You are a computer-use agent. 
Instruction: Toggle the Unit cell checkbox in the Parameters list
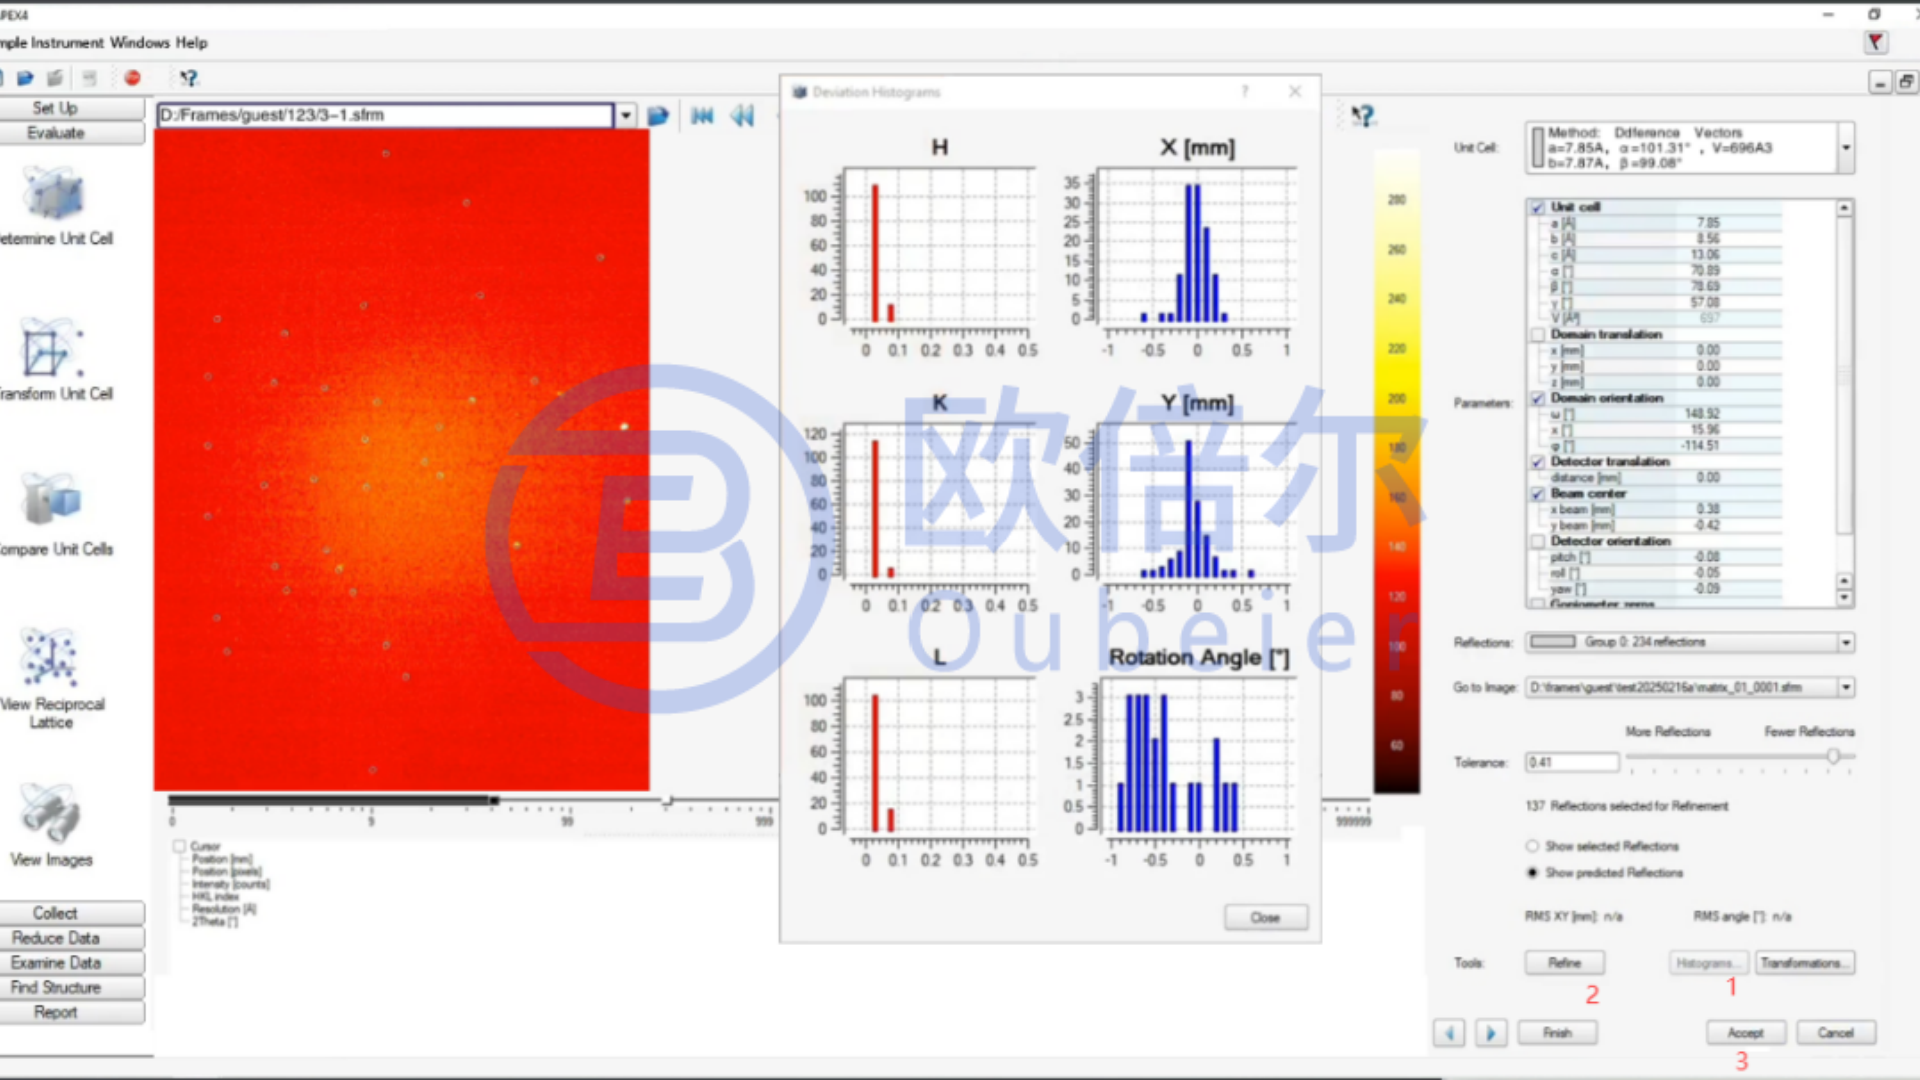click(1538, 207)
